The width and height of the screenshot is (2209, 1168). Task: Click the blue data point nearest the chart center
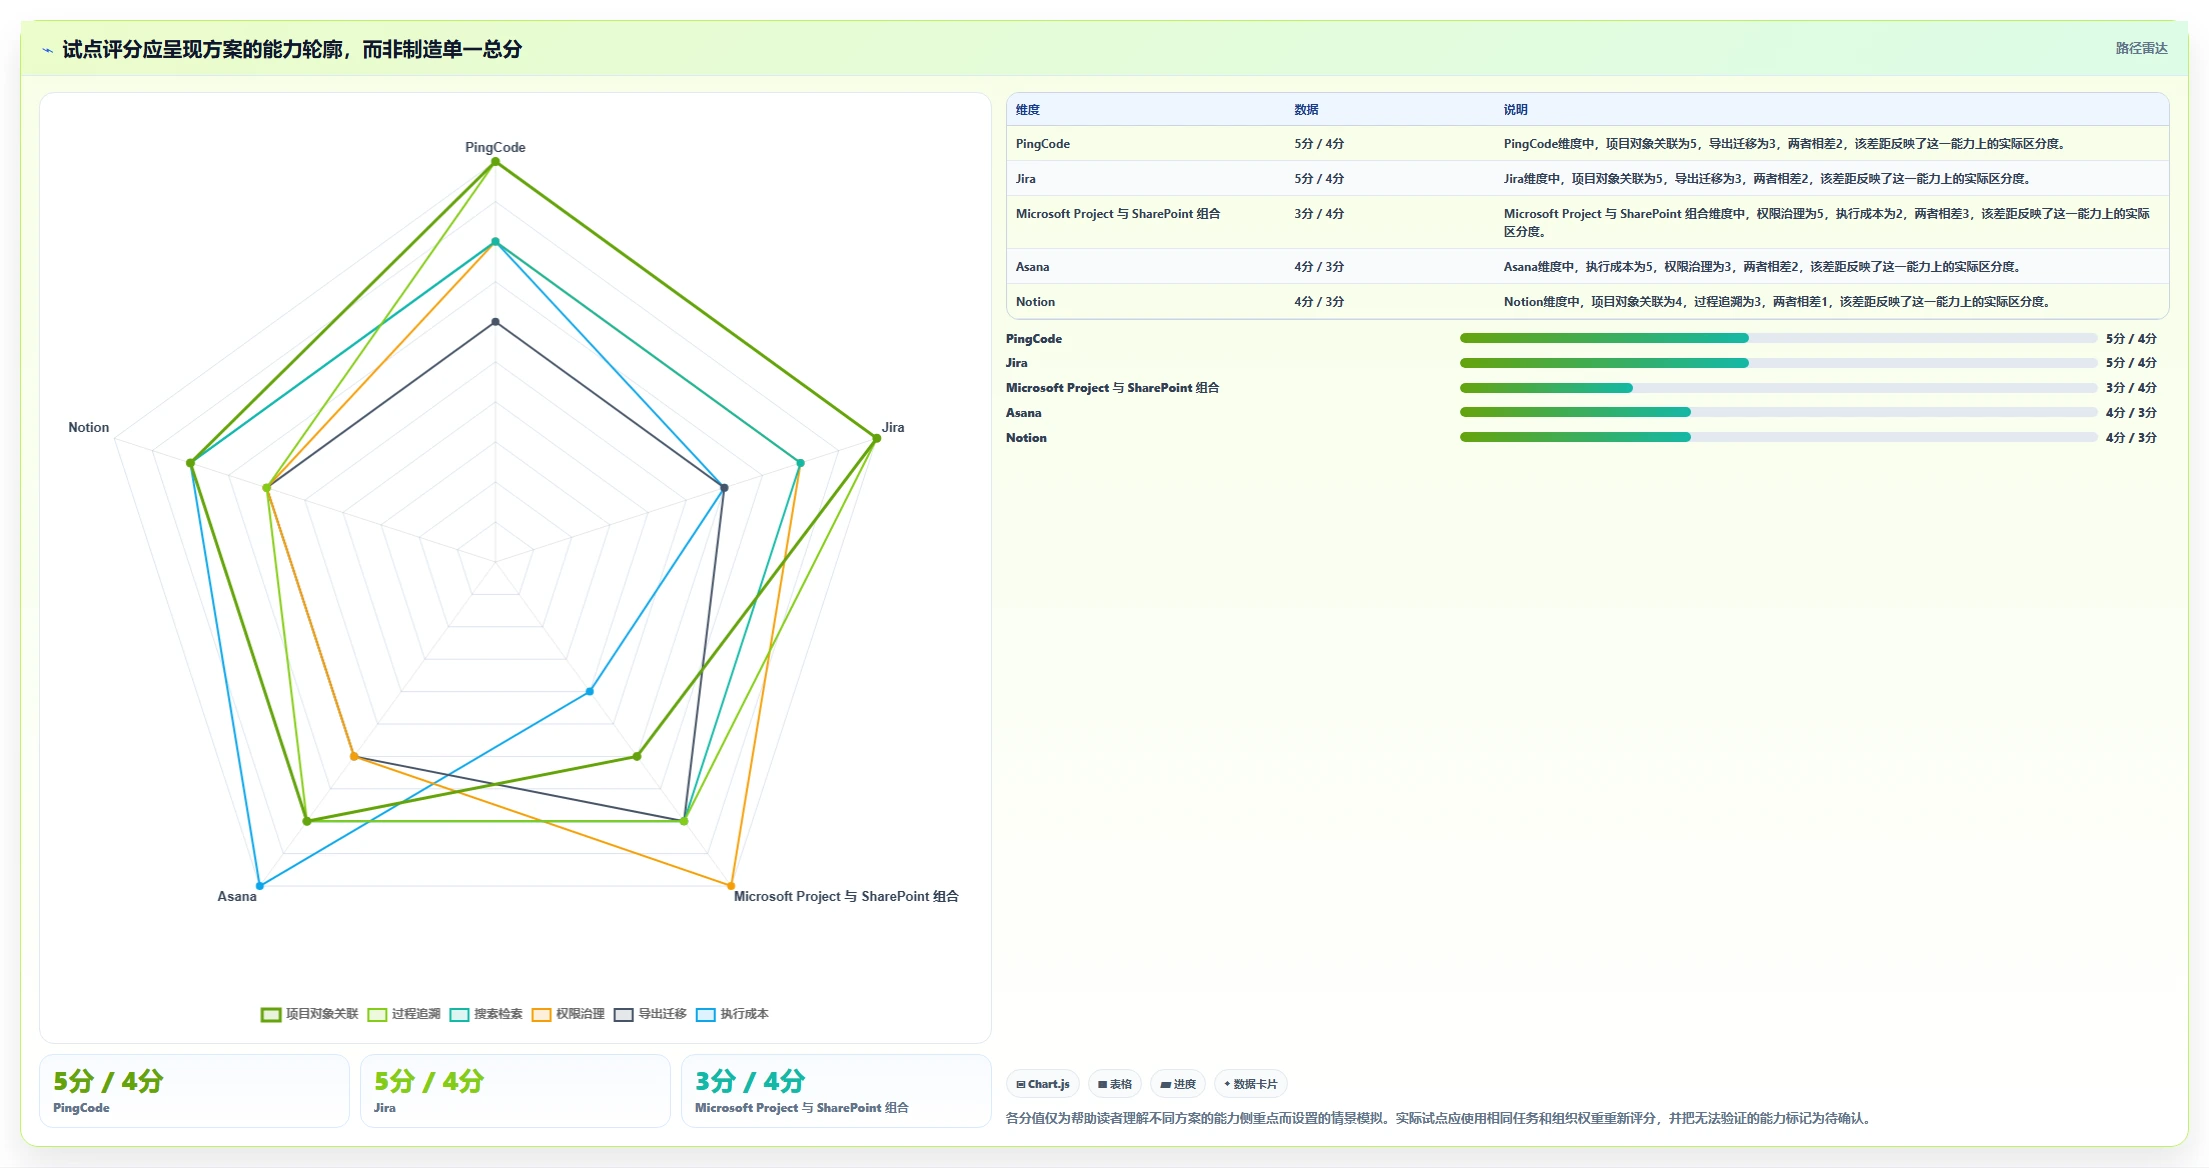click(590, 691)
